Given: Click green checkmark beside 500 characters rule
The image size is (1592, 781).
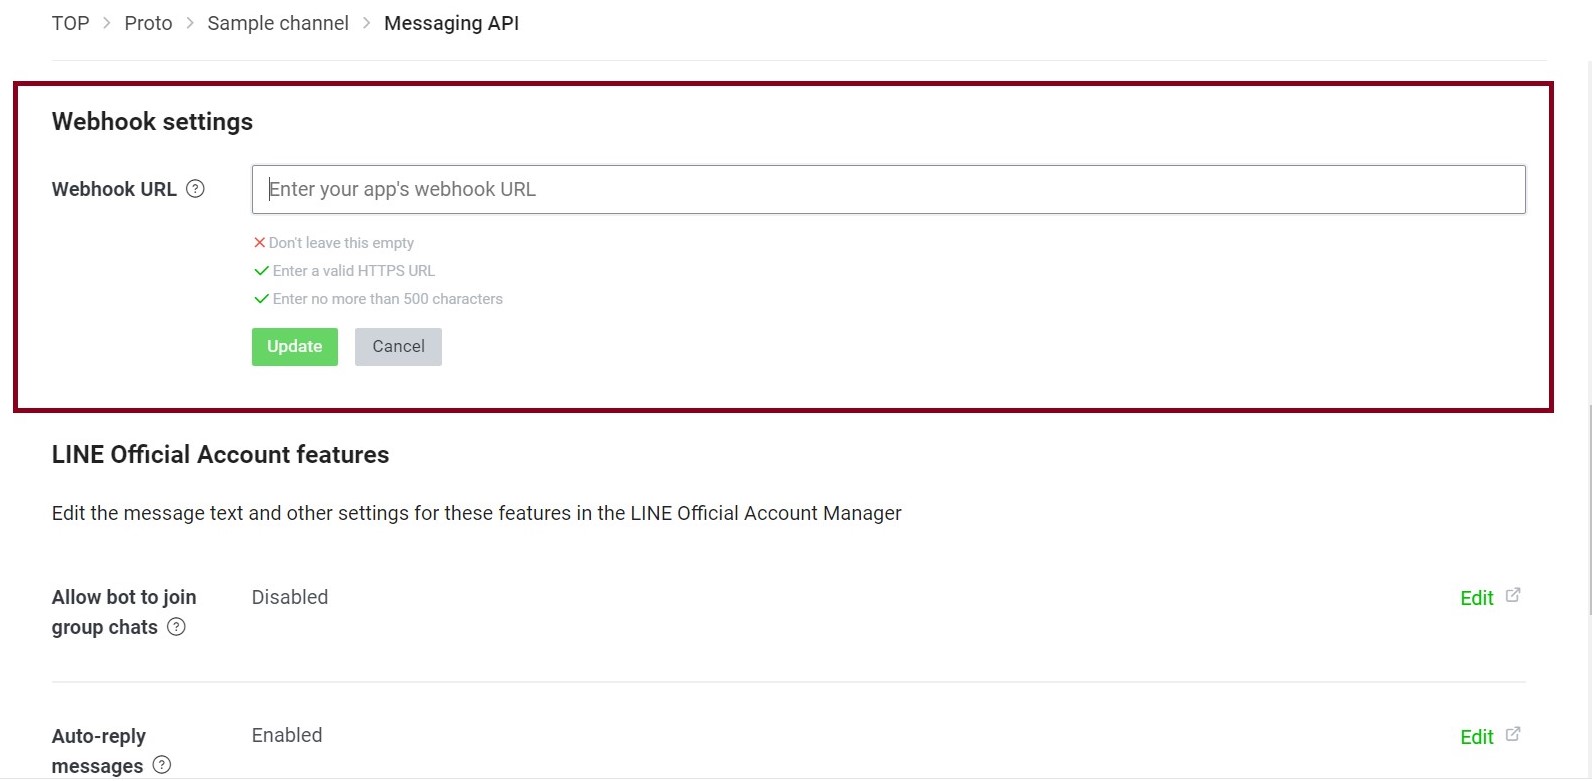Looking at the screenshot, I should pyautogui.click(x=261, y=299).
